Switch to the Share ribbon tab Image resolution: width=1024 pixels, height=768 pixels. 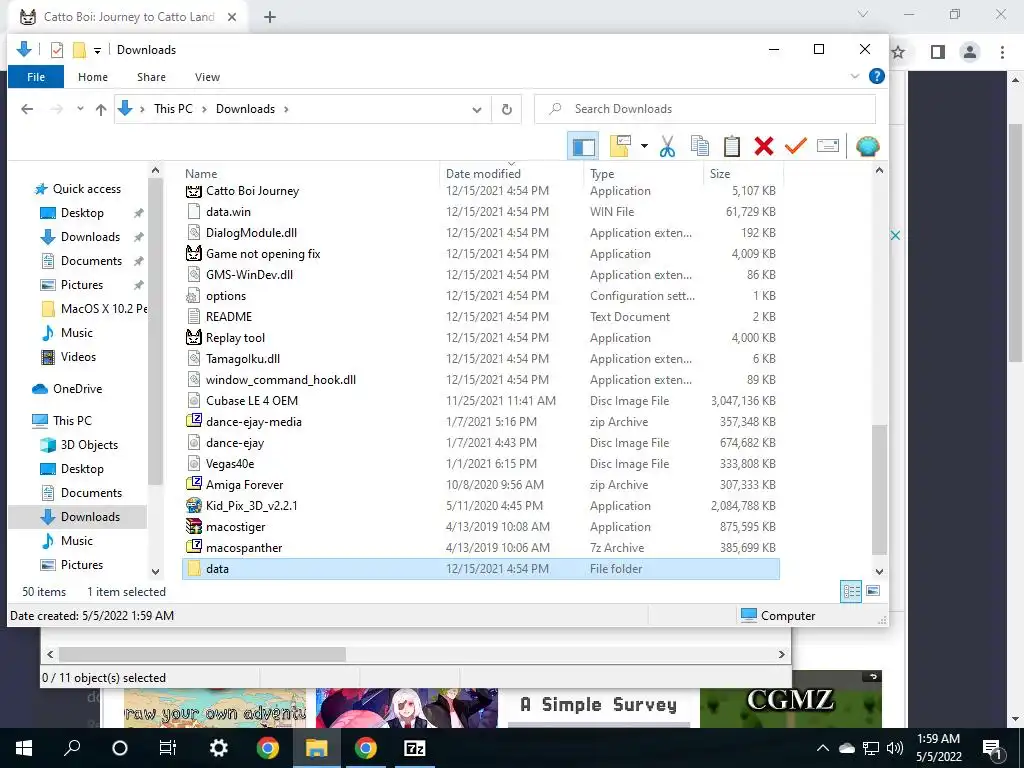[x=152, y=77]
